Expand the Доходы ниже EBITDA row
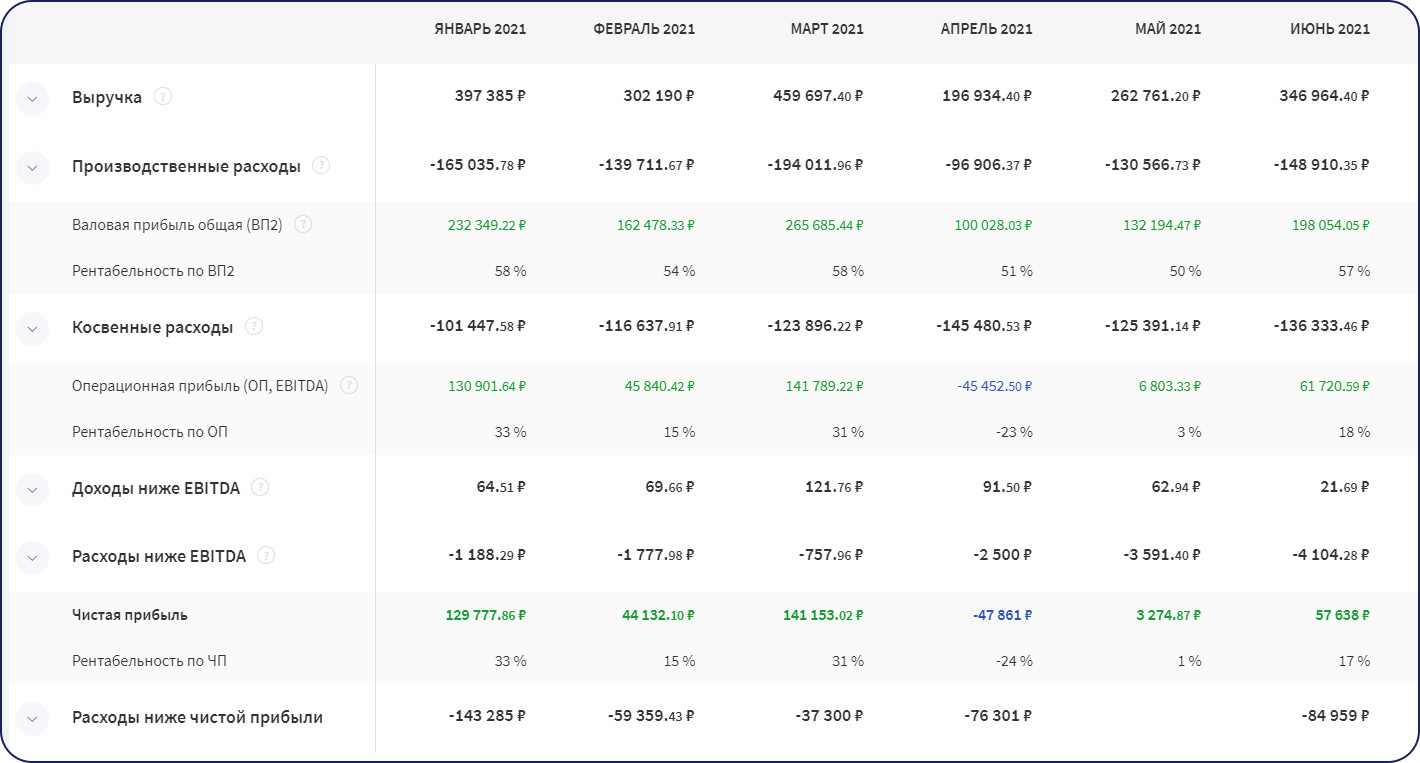This screenshot has height=763, width=1420. pyautogui.click(x=32, y=489)
